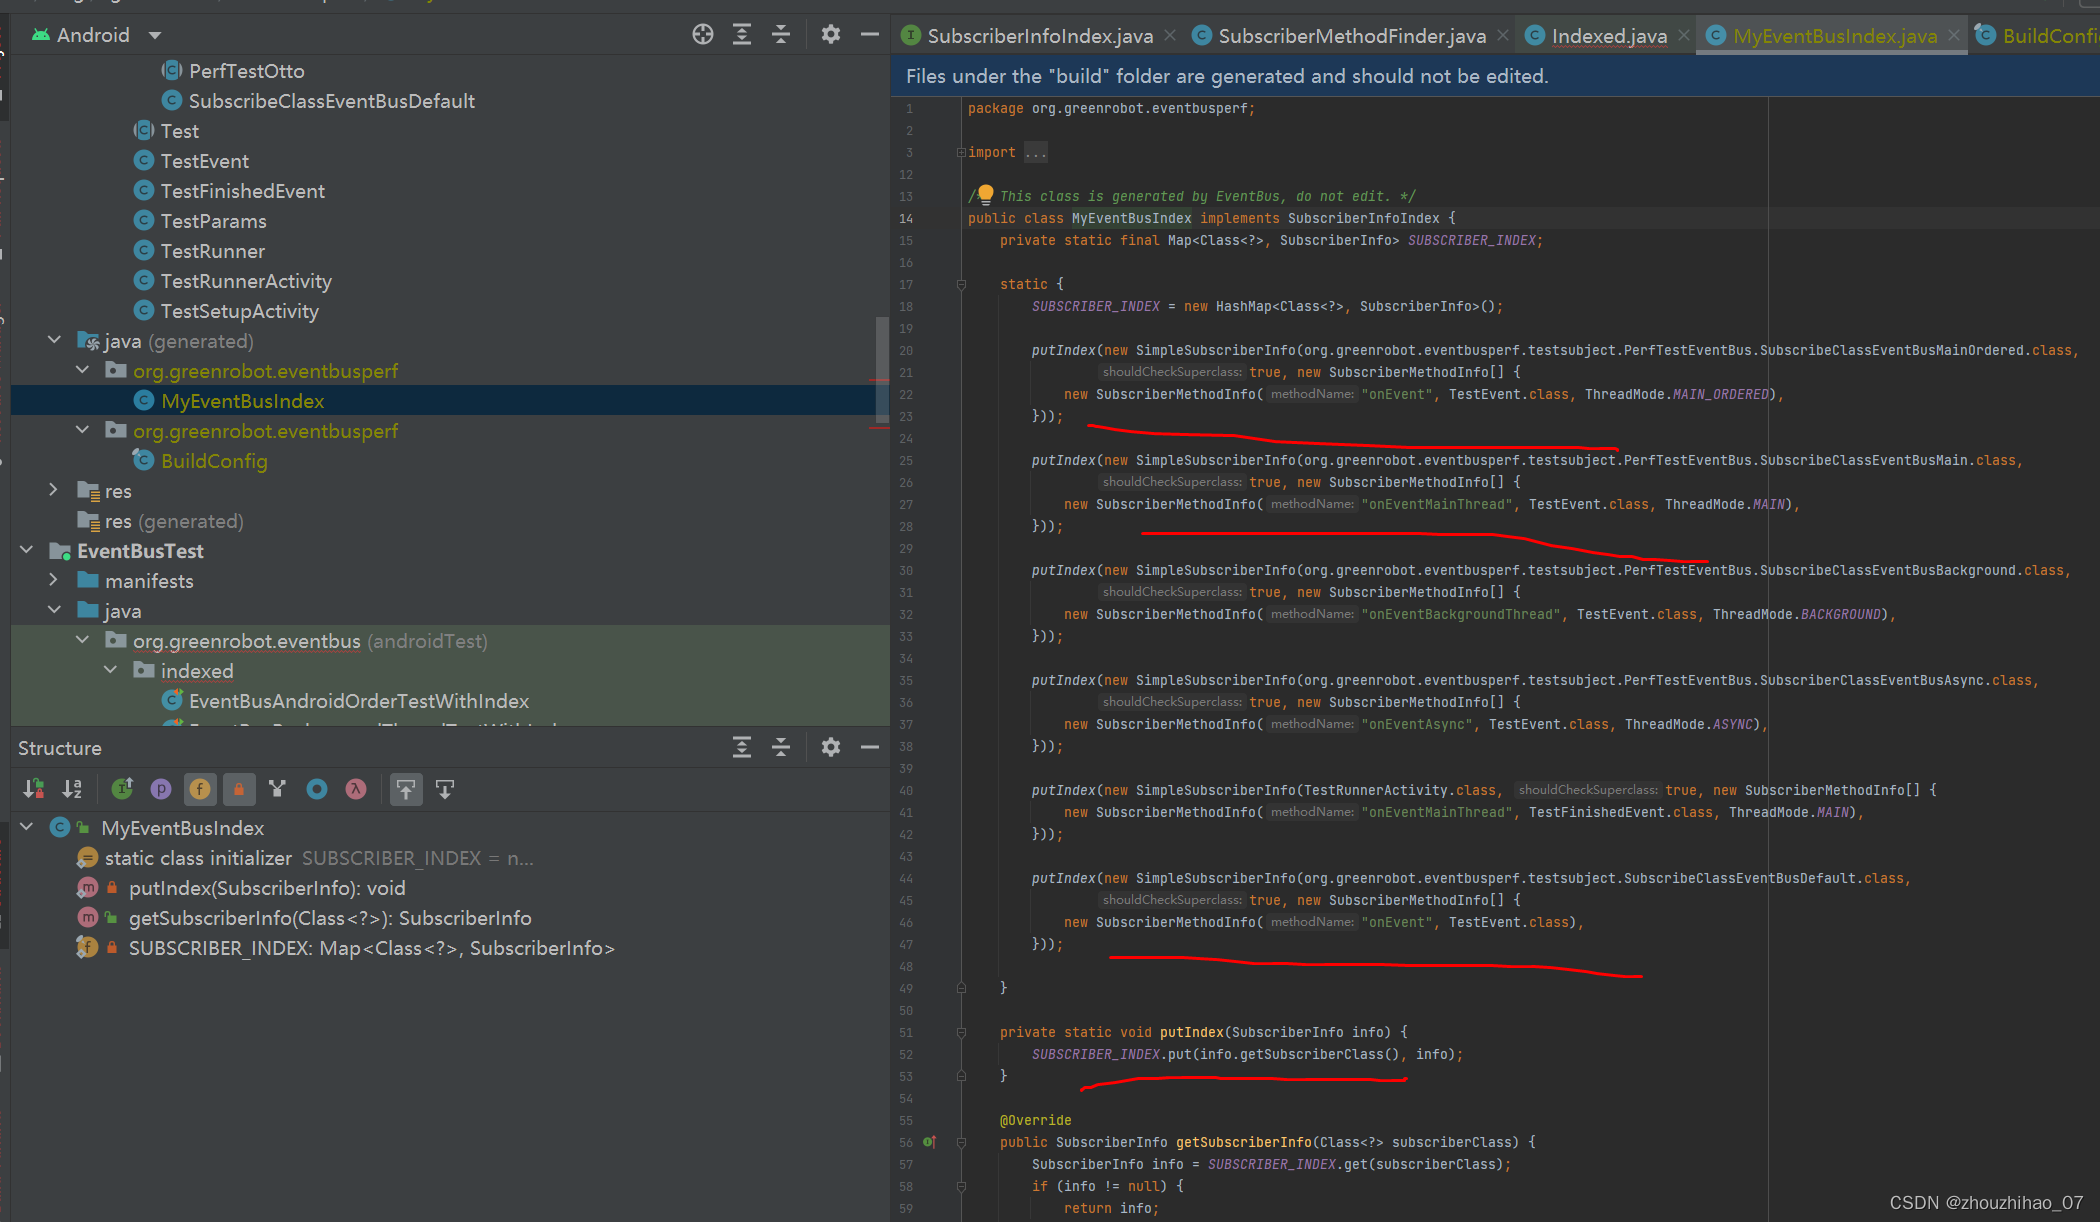The width and height of the screenshot is (2100, 1222).
Task: Open Structure panel gear settings
Action: [x=831, y=747]
